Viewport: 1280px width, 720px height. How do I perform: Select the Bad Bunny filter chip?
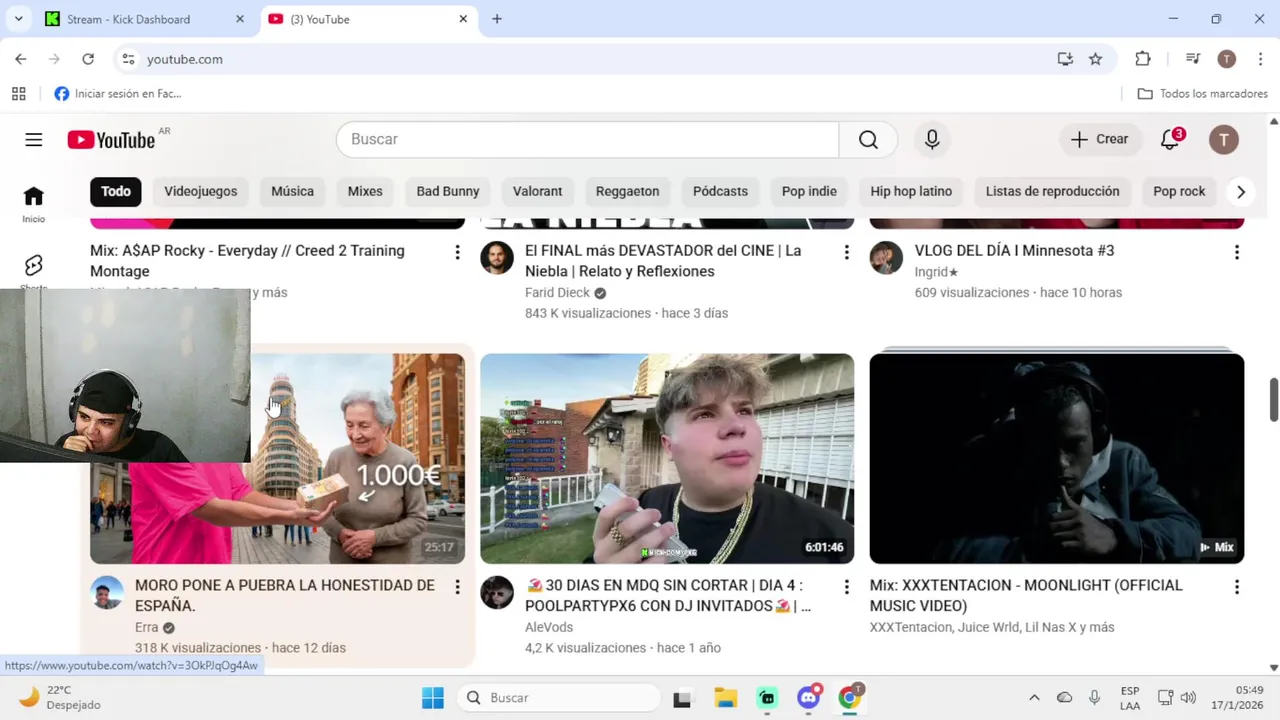448,191
